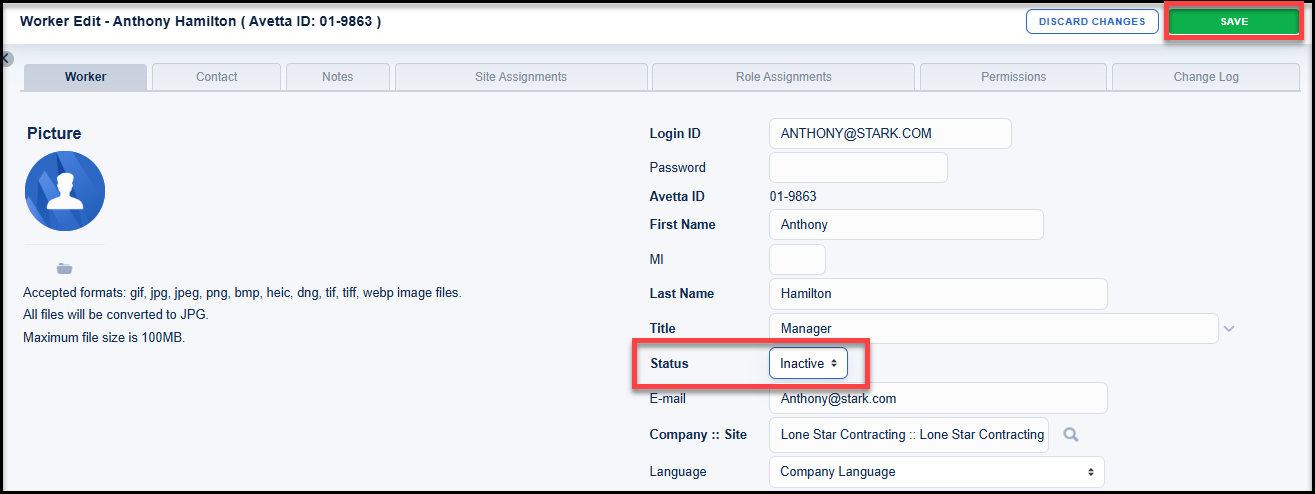This screenshot has height=494, width=1315.
Task: View the Permissions tab
Action: click(x=1013, y=77)
